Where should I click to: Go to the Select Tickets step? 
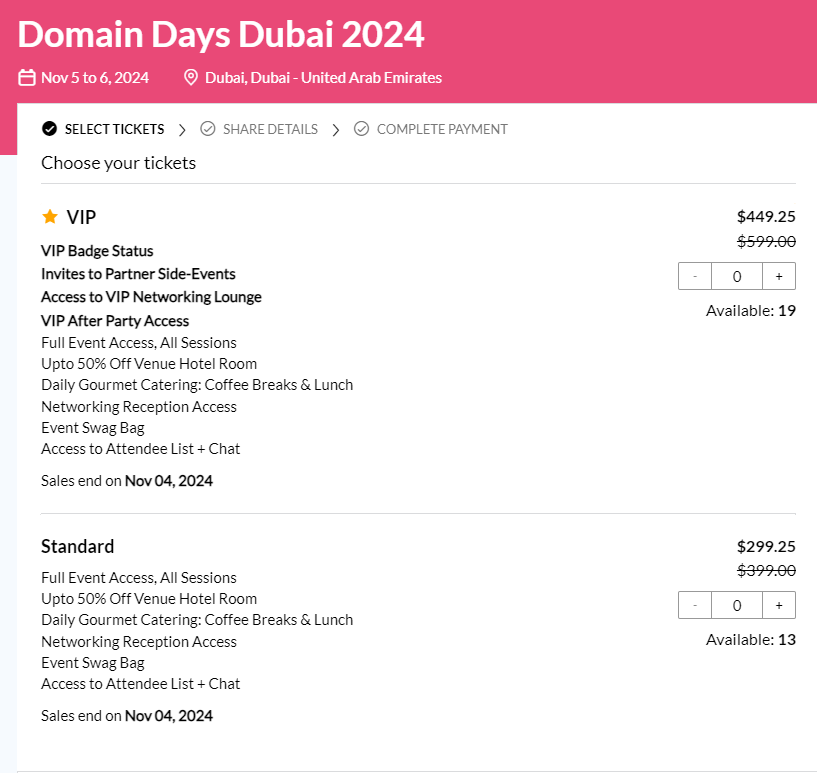114,129
